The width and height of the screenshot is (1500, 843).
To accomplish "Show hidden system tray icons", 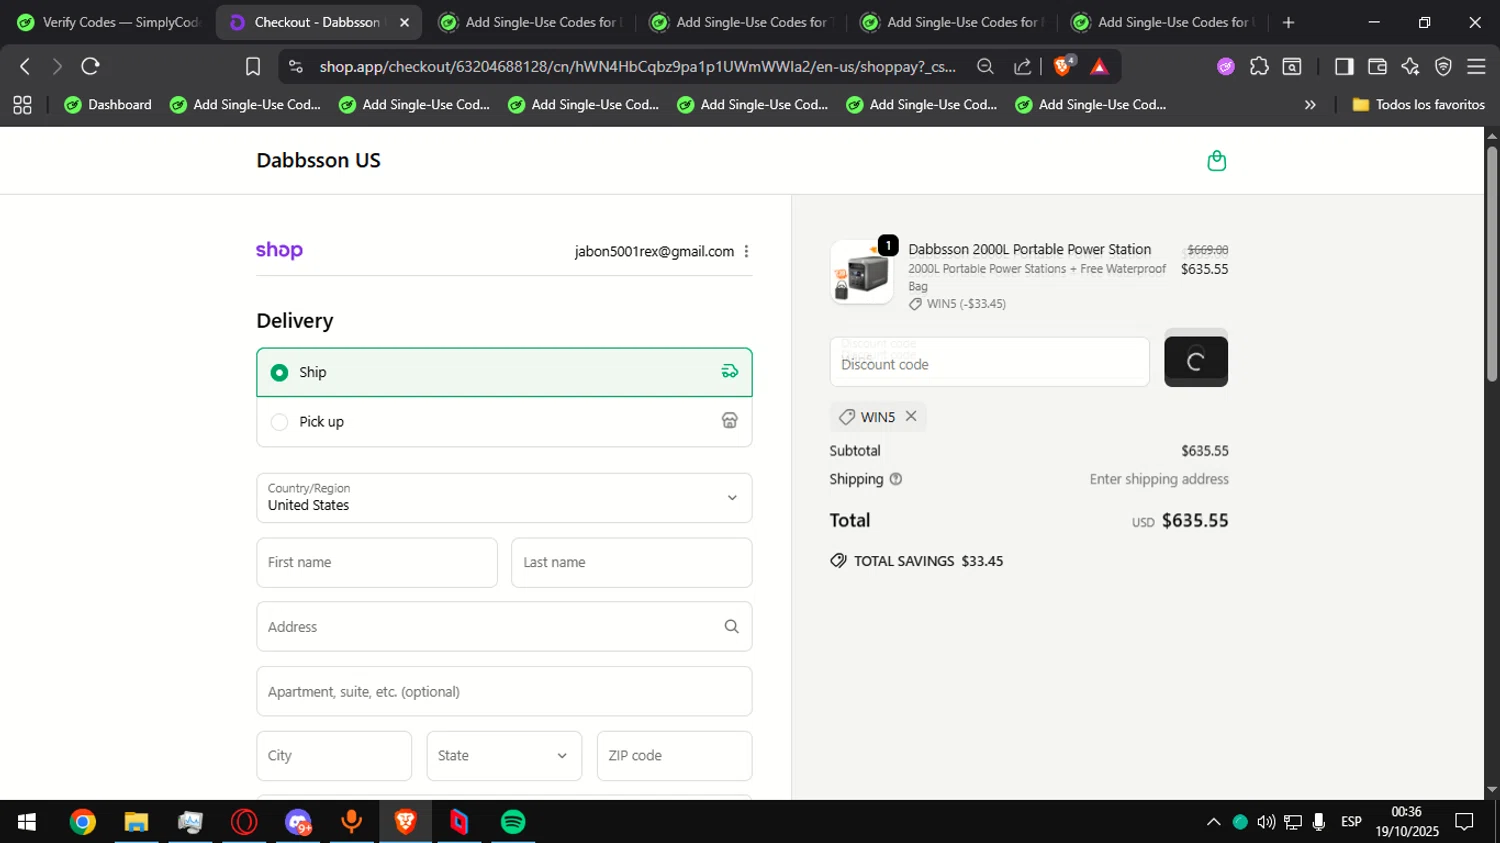I will 1213,822.
